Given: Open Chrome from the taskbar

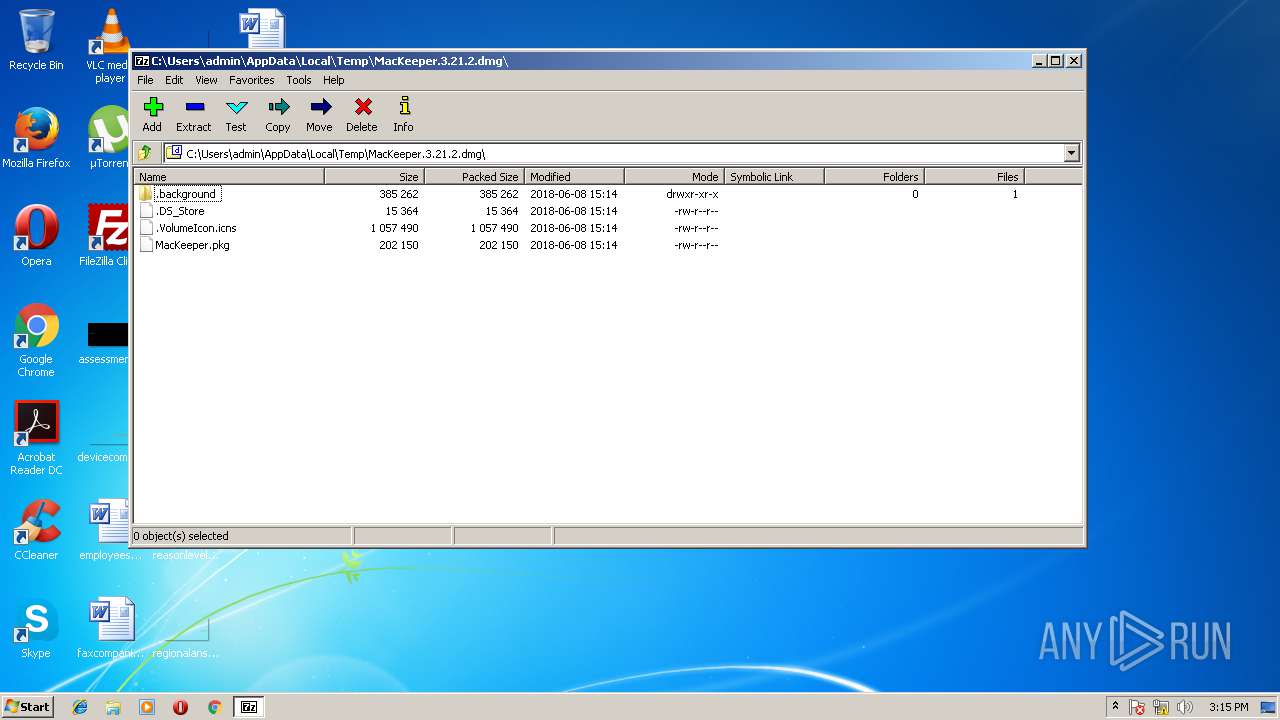Looking at the screenshot, I should tap(214, 707).
